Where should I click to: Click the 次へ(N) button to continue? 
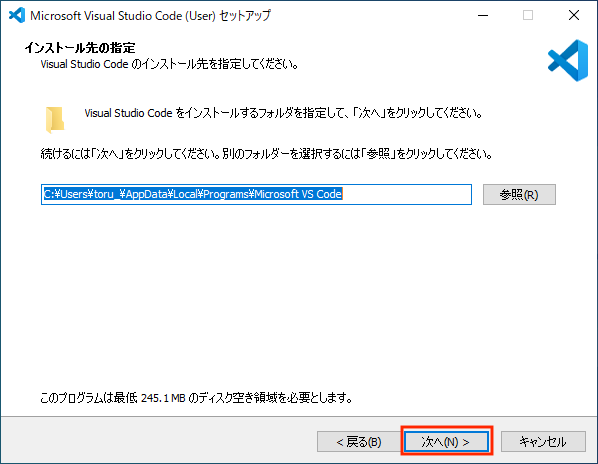[446, 442]
